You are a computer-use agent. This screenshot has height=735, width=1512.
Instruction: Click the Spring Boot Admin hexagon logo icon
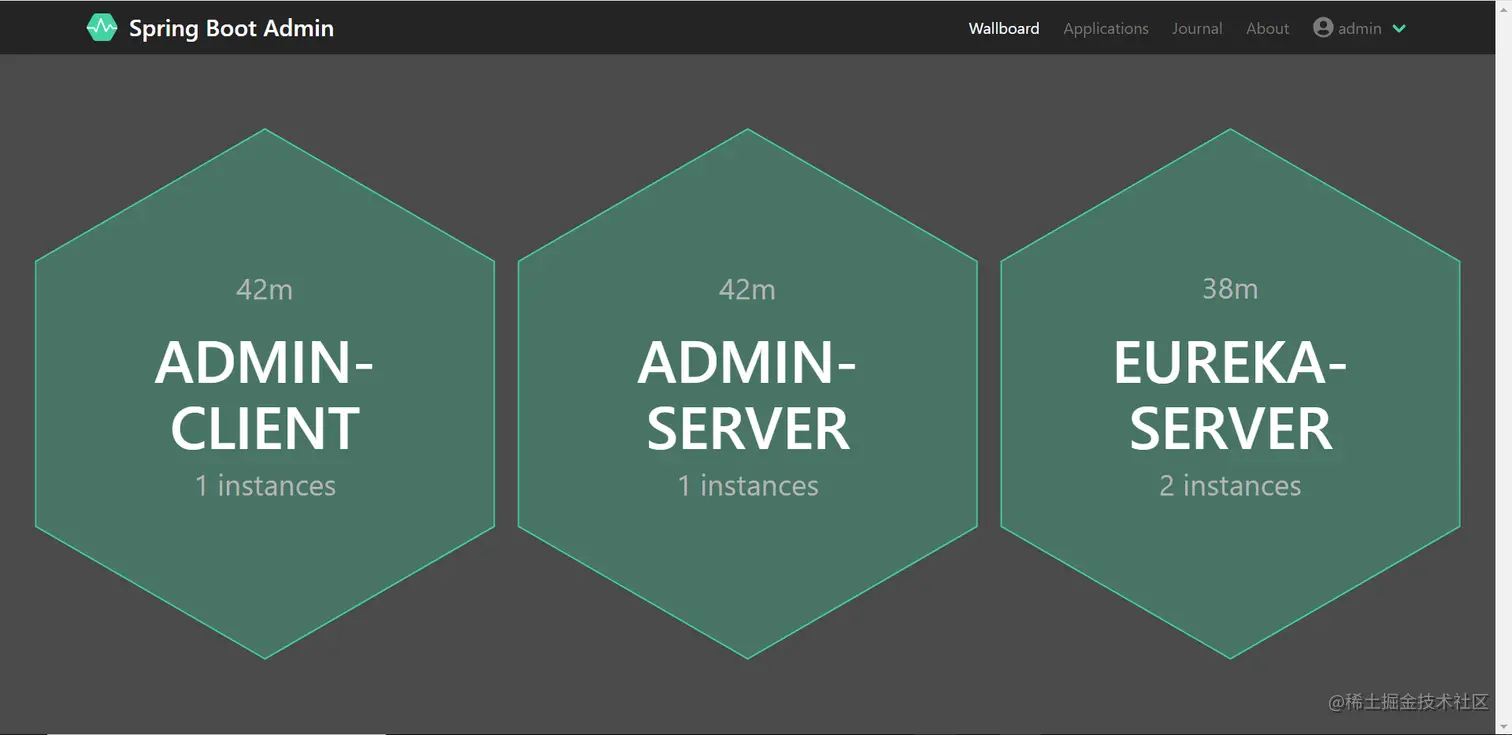pyautogui.click(x=101, y=28)
